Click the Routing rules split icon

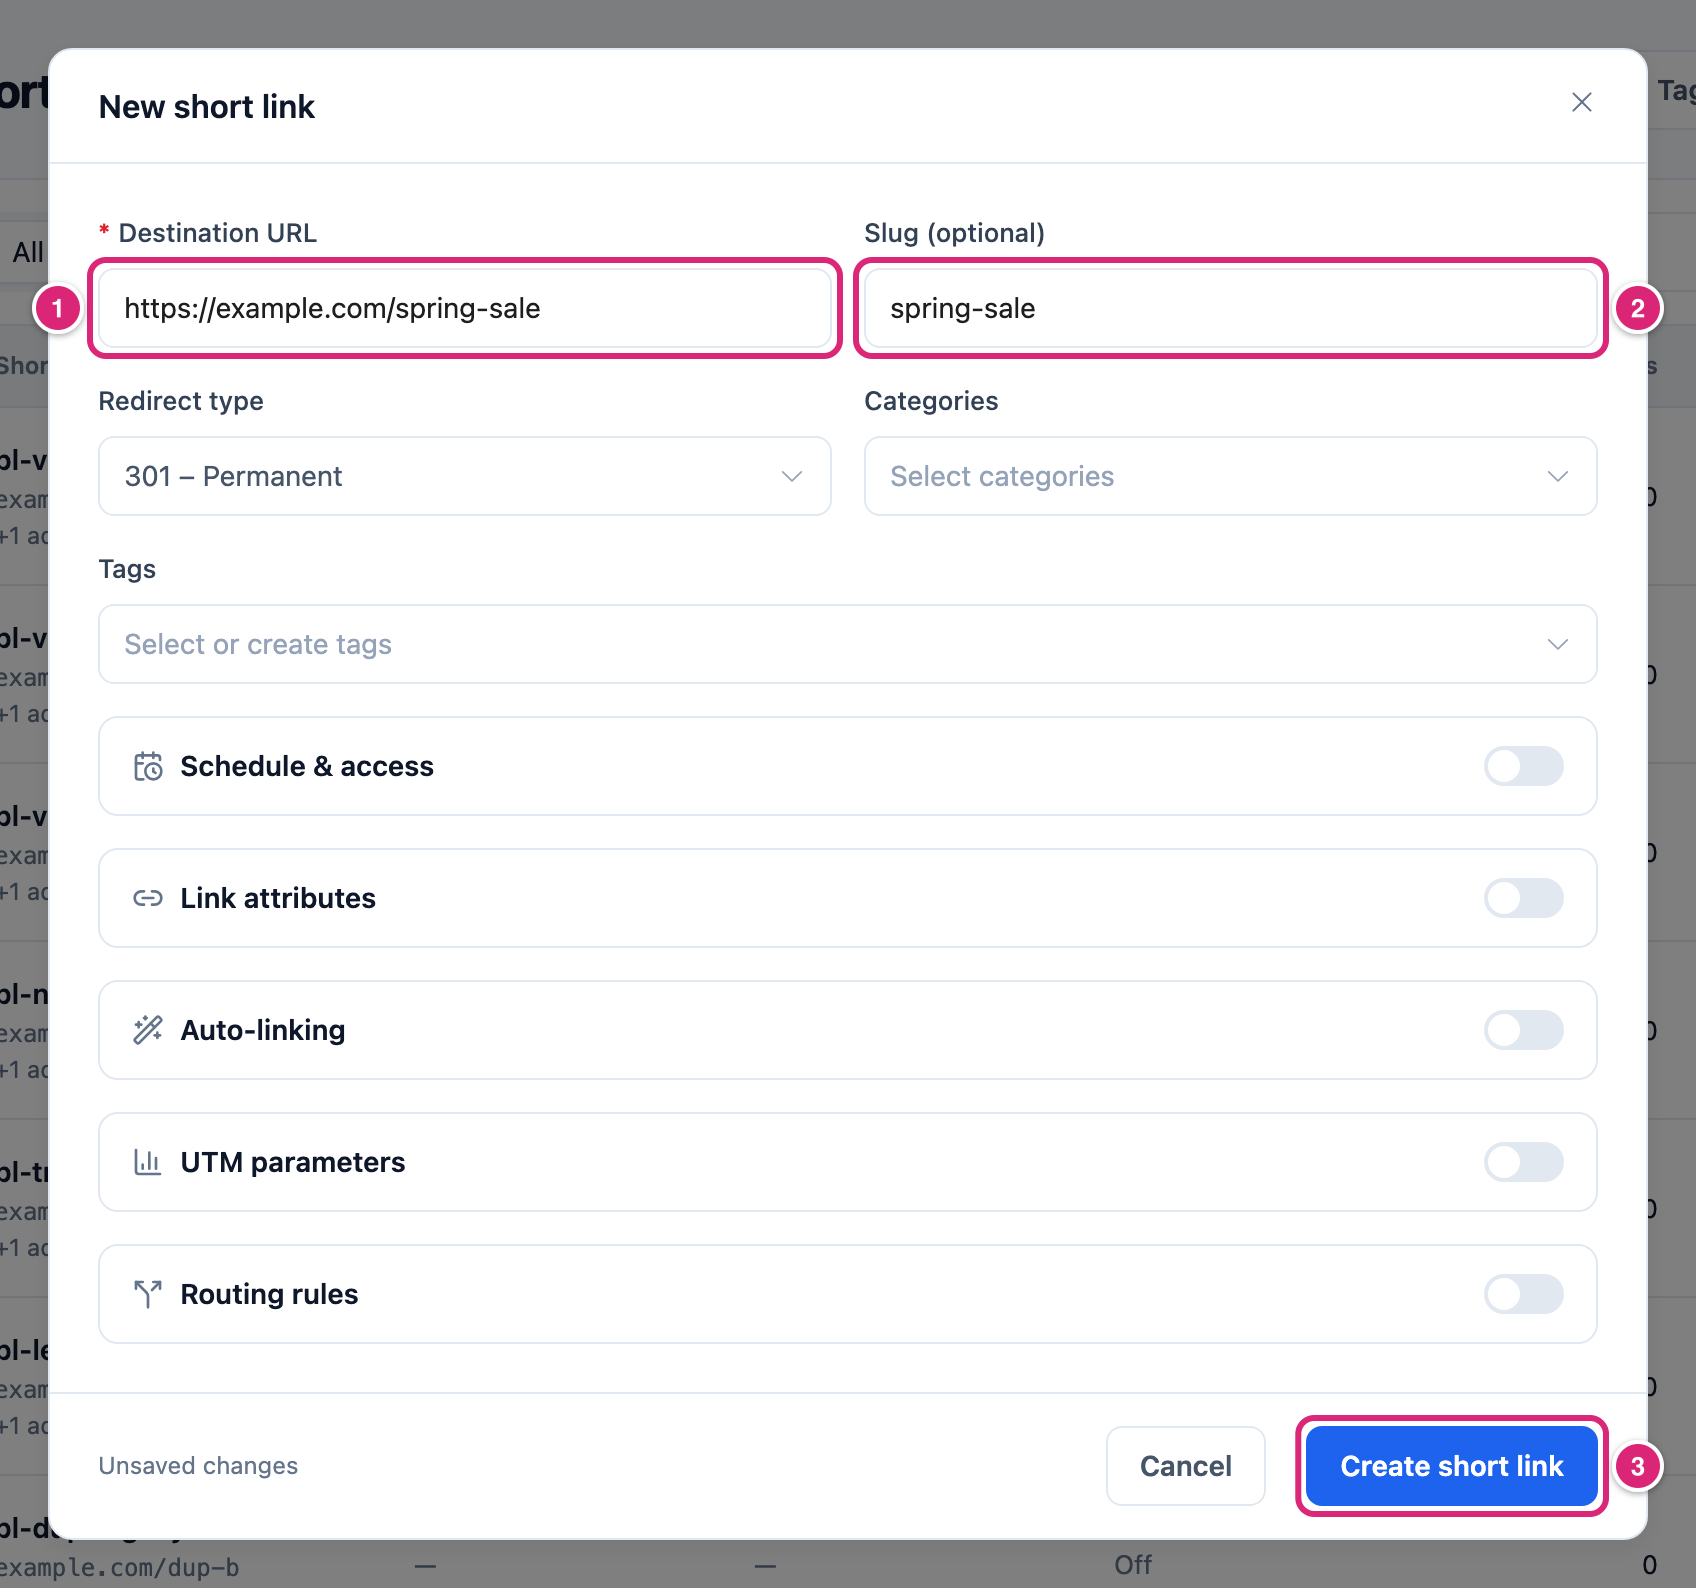[x=148, y=1294]
